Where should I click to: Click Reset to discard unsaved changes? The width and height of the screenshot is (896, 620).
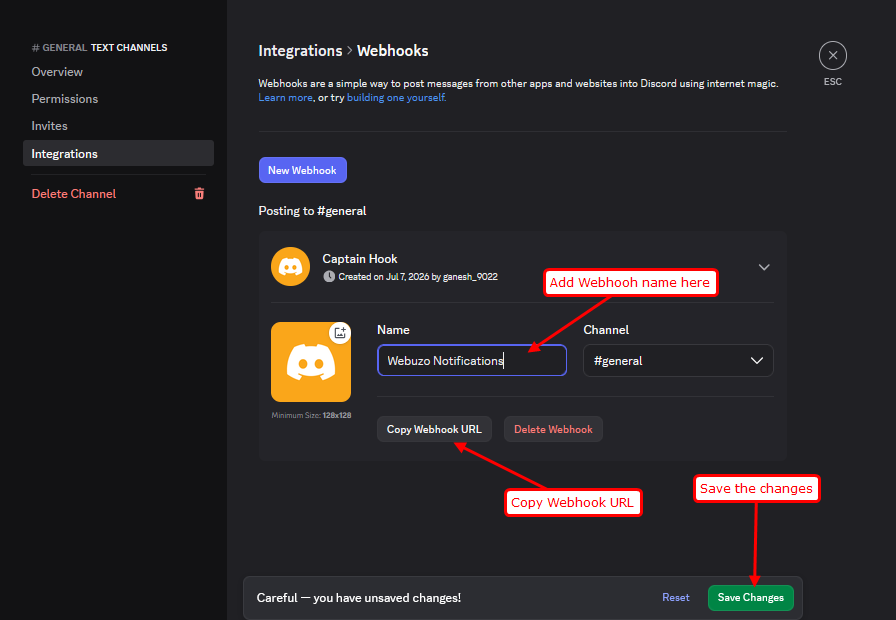pos(675,597)
